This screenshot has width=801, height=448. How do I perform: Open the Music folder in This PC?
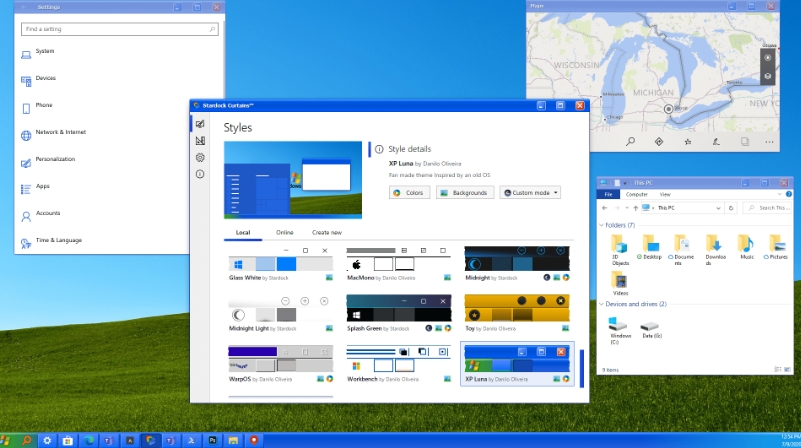point(746,247)
